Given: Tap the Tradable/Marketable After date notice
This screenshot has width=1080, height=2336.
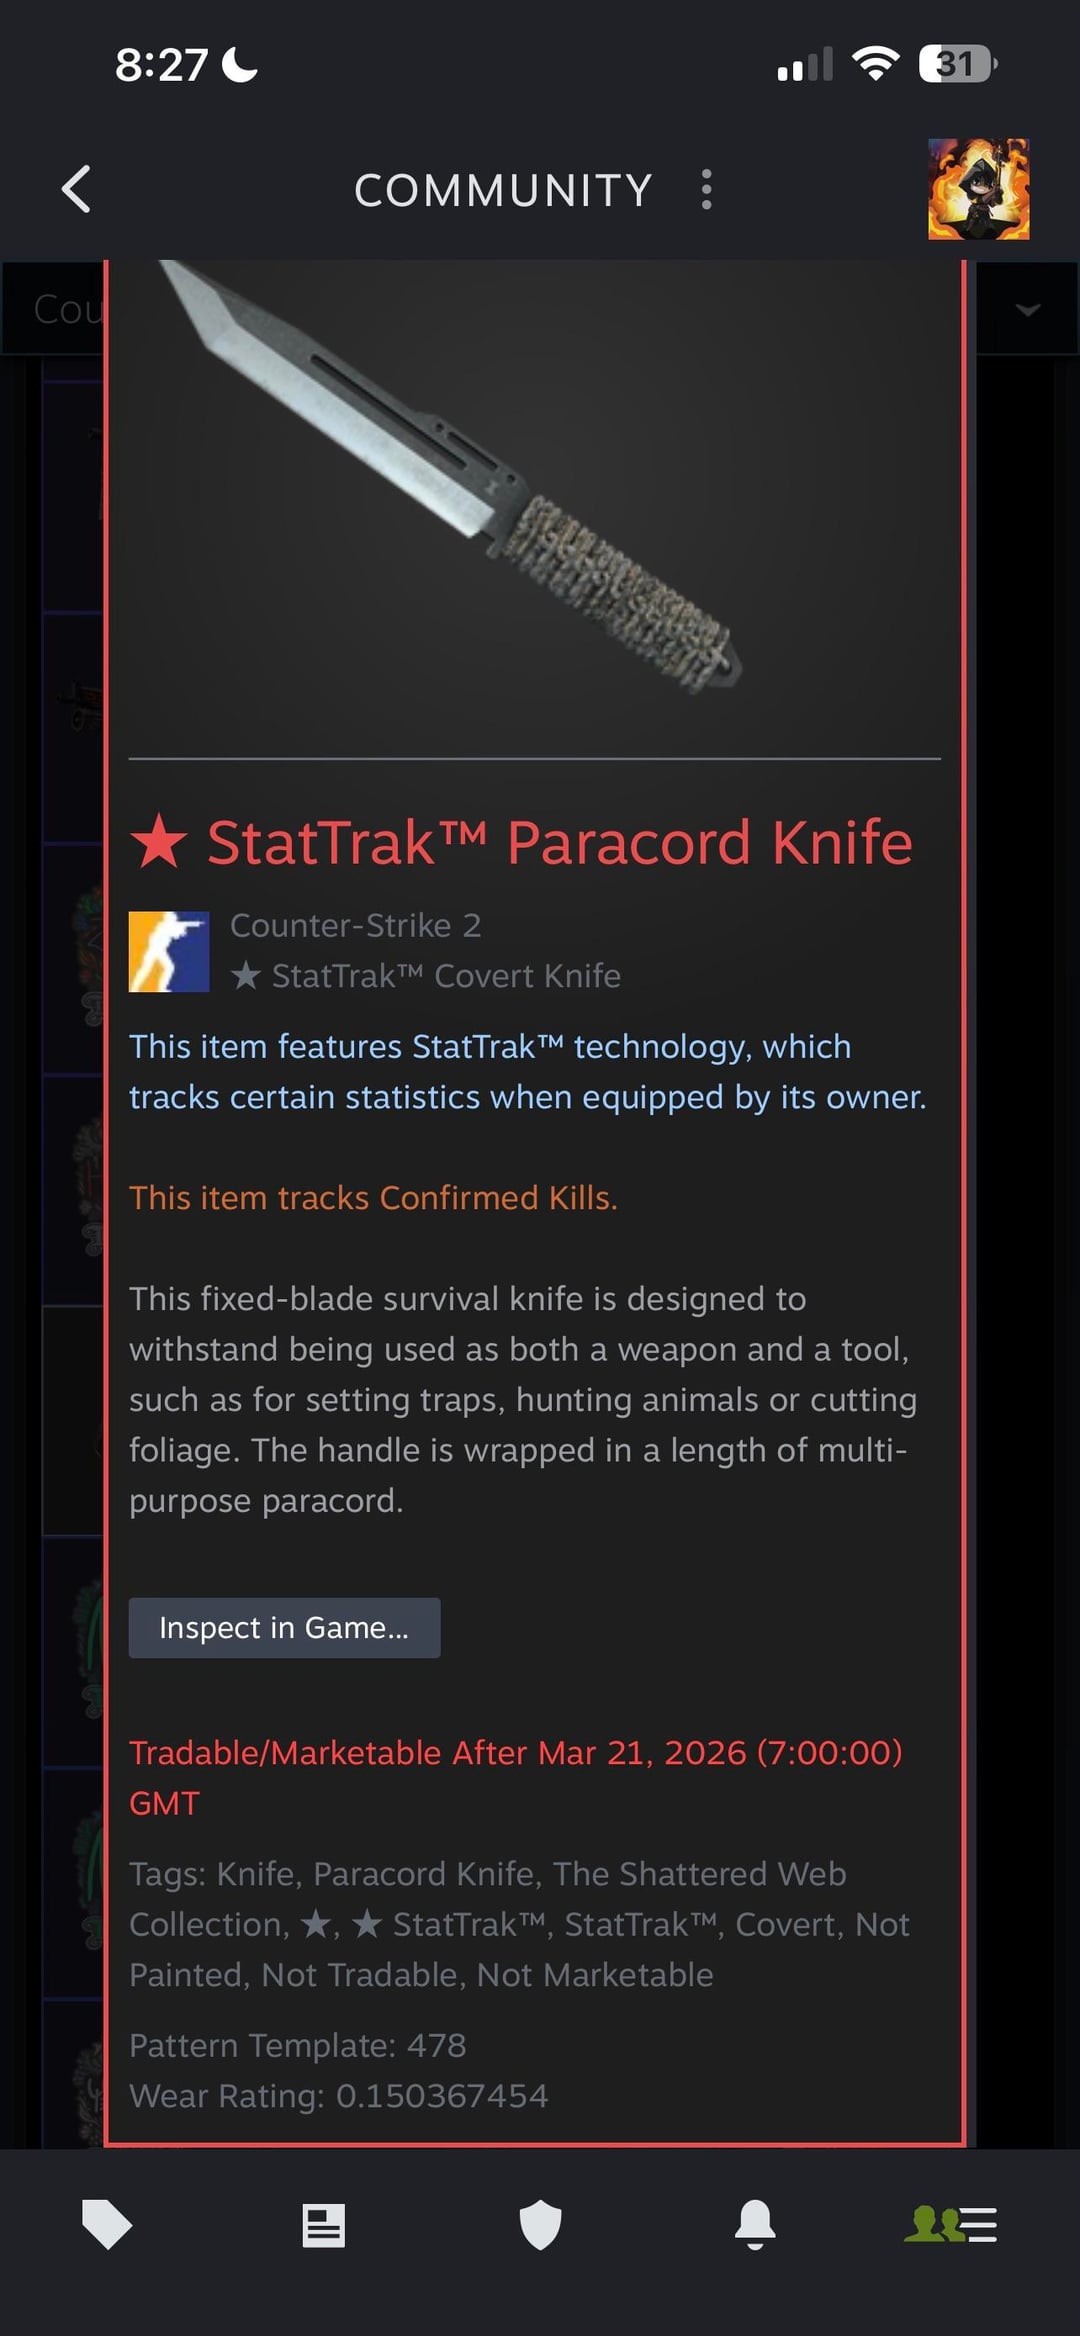Looking at the screenshot, I should [516, 1777].
